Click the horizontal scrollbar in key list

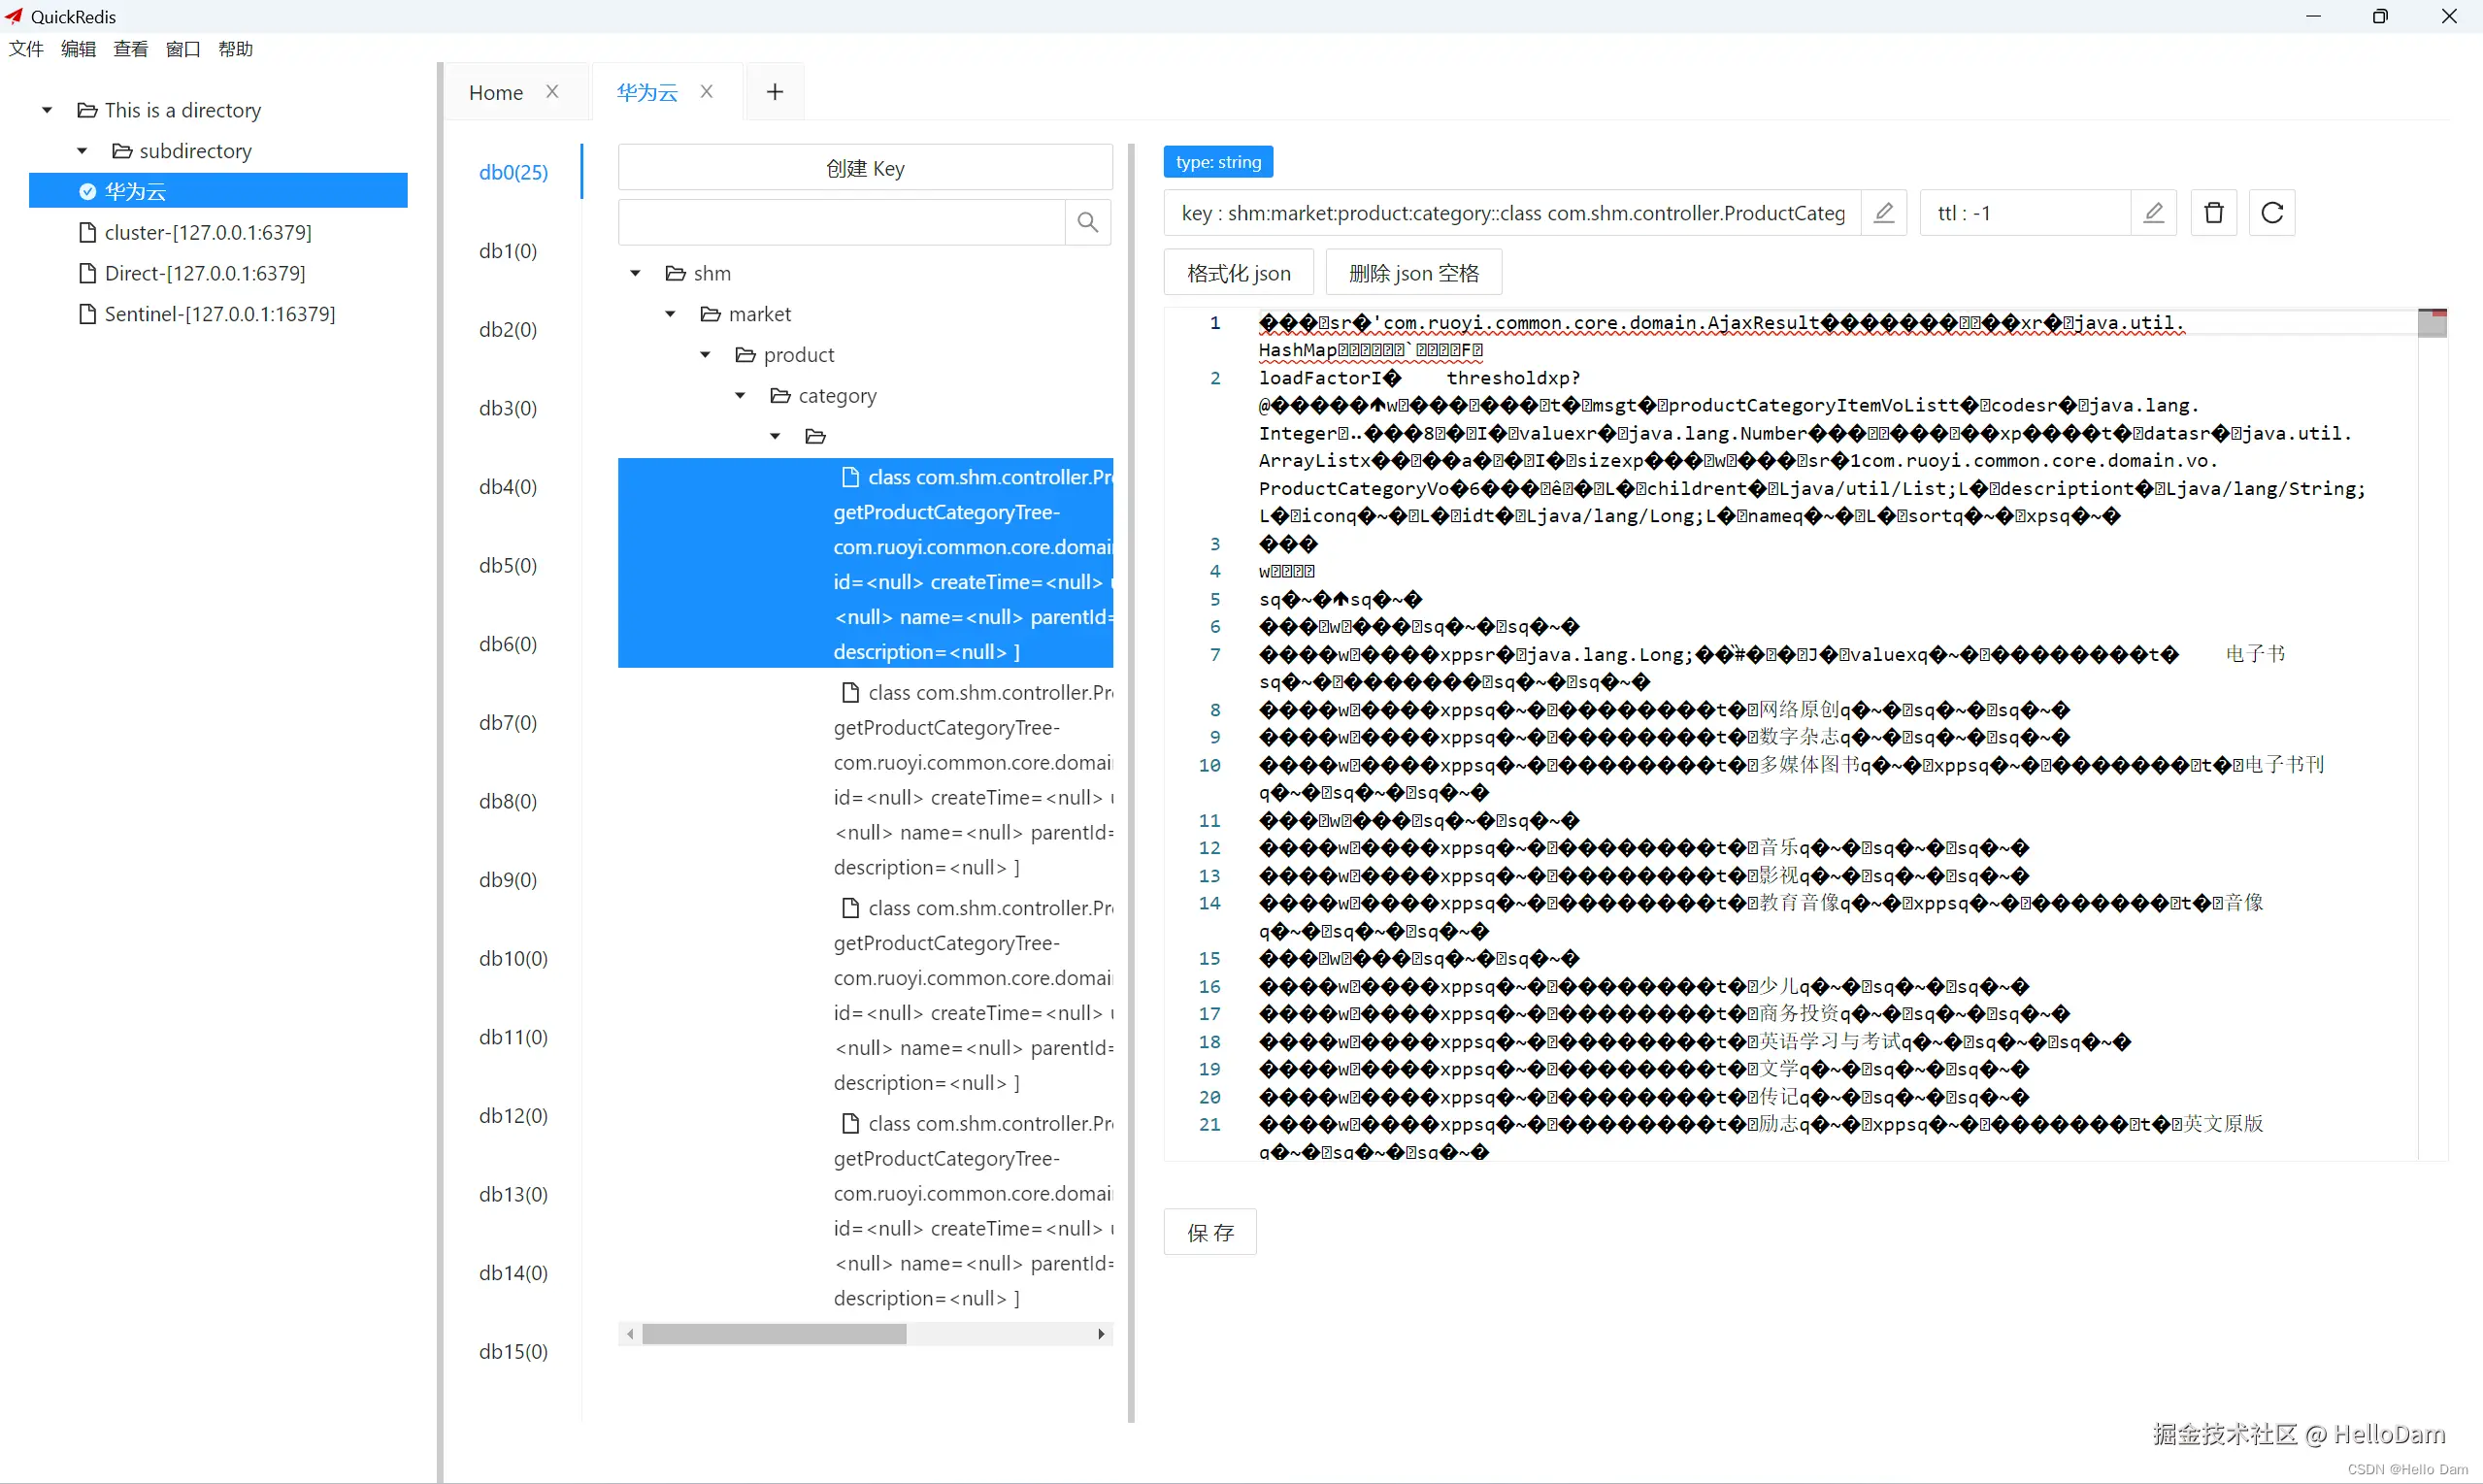(x=774, y=1334)
